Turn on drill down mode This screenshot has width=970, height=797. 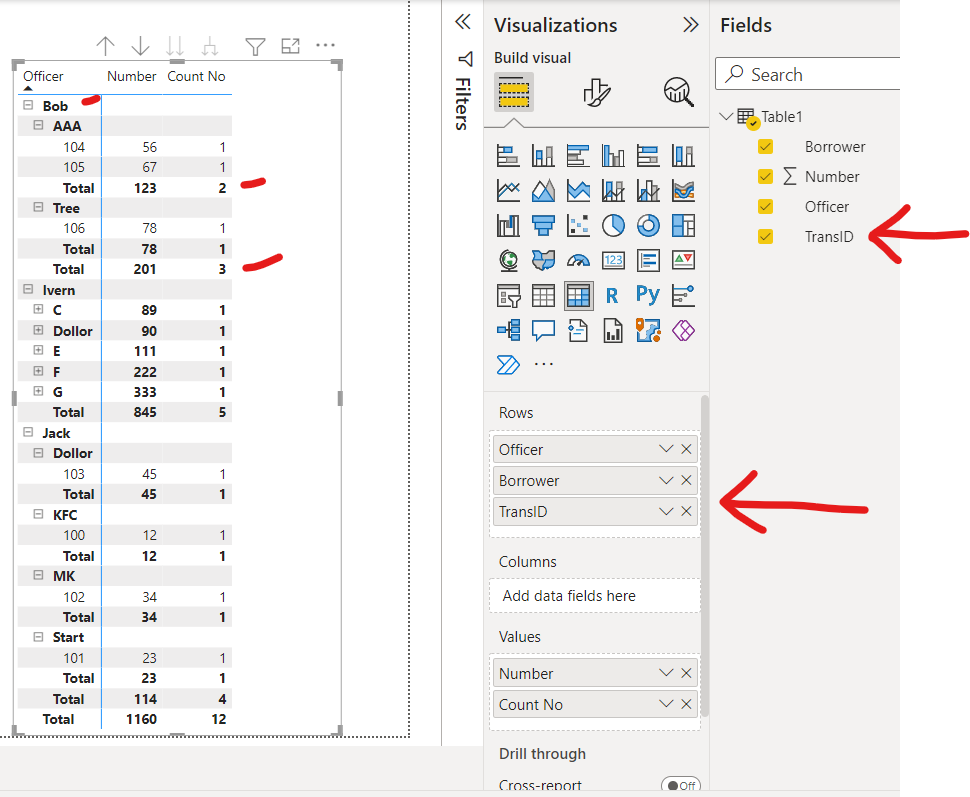140,45
